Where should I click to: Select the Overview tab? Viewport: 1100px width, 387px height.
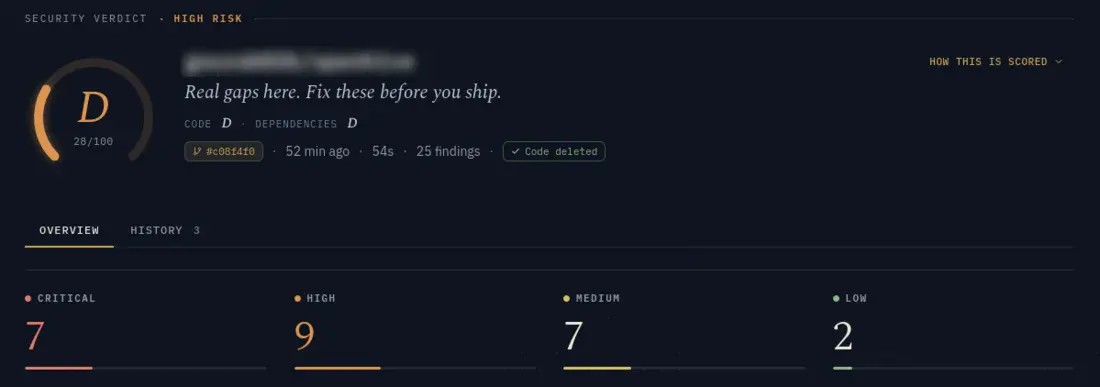click(69, 231)
